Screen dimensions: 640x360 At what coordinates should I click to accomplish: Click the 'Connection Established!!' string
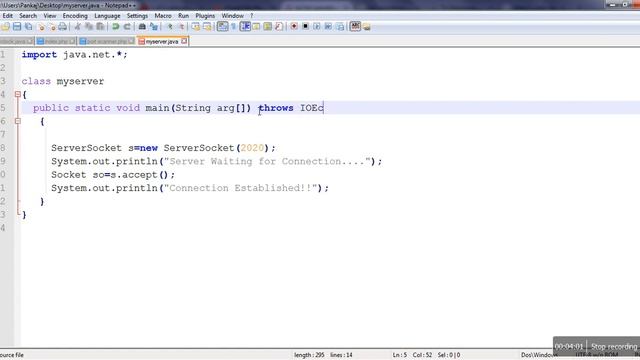[240, 188]
